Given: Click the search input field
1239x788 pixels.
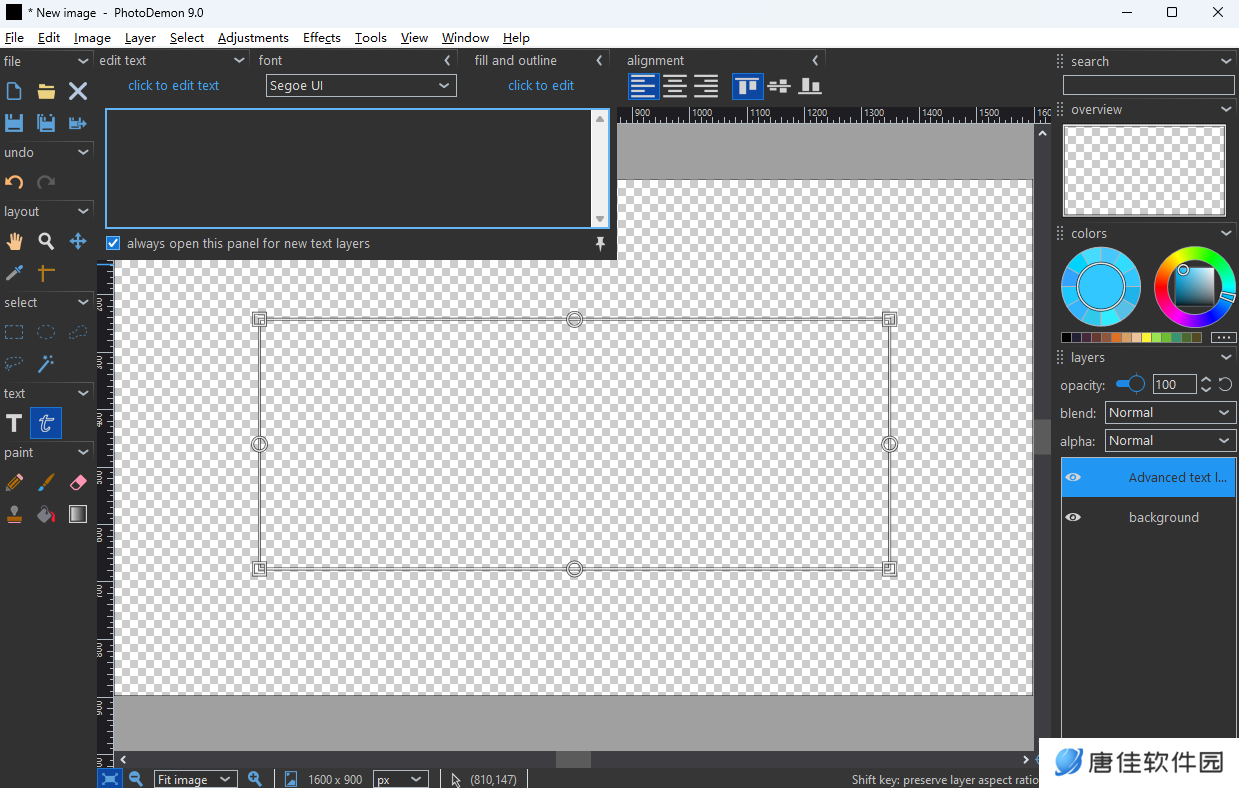Looking at the screenshot, I should 1148,86.
